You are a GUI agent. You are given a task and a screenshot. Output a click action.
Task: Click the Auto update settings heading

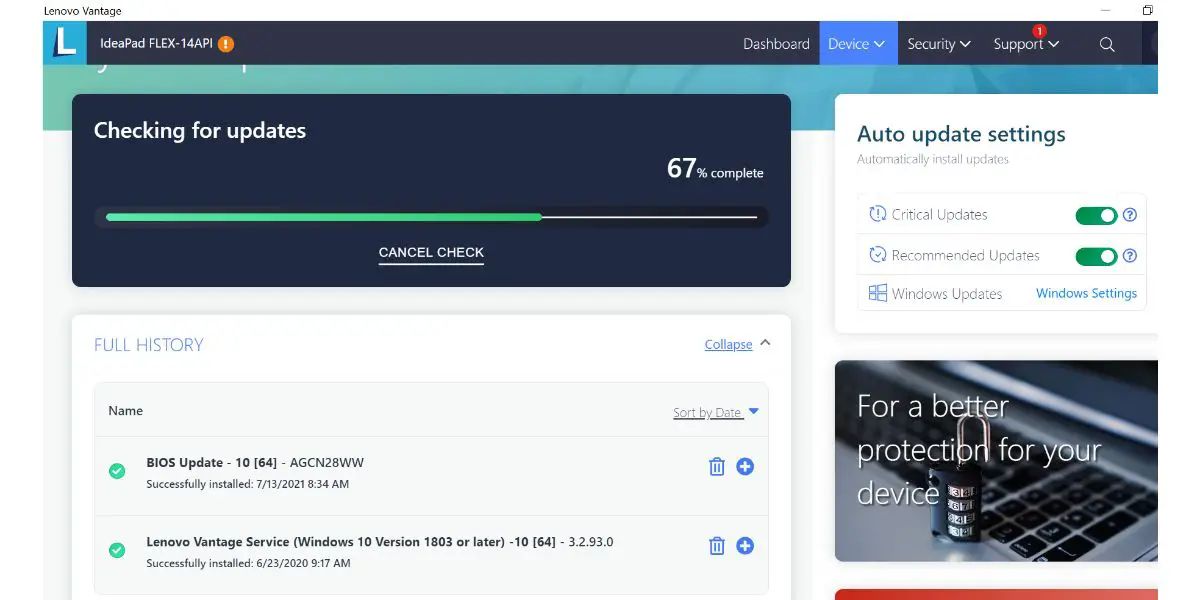tap(961, 134)
